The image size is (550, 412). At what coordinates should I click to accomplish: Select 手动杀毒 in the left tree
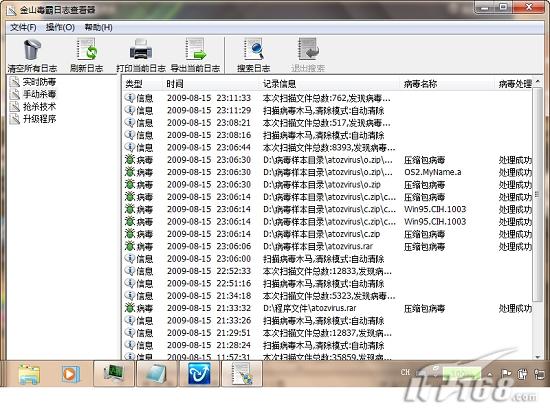(39, 94)
